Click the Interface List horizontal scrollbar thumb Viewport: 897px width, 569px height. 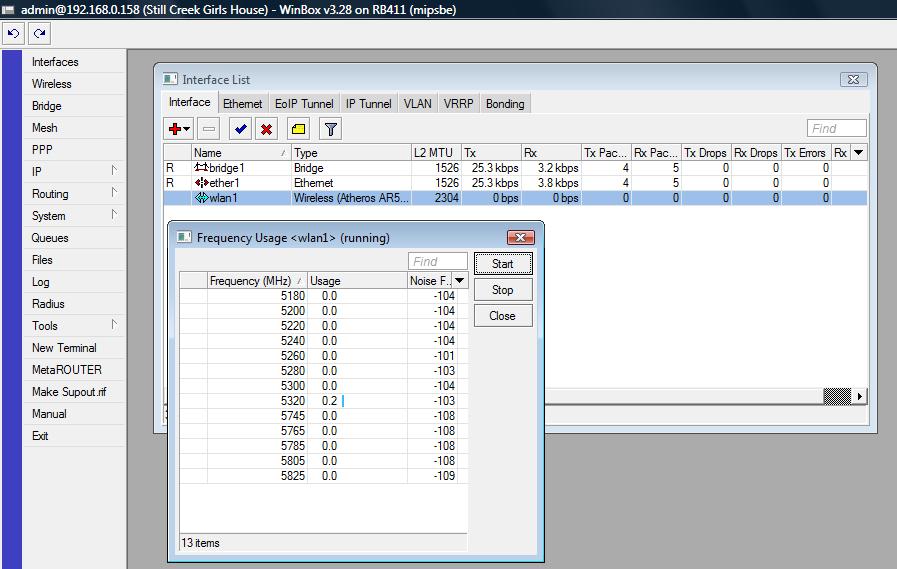tap(838, 396)
